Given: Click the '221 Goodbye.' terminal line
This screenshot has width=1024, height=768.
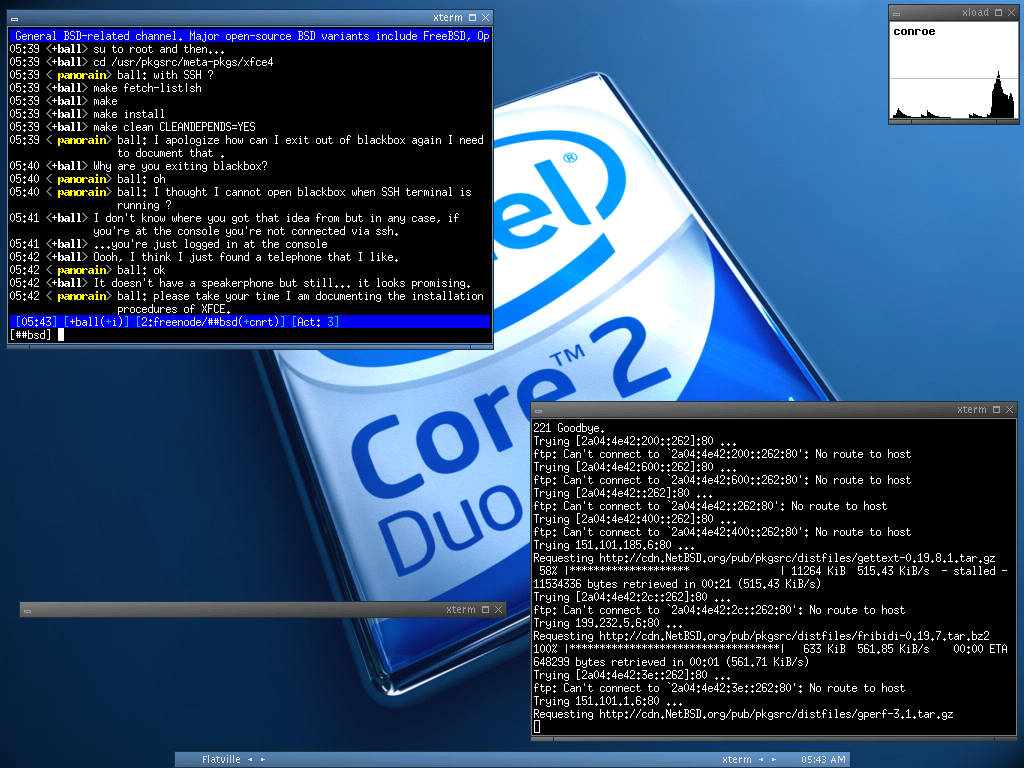Looking at the screenshot, I should (x=569, y=428).
